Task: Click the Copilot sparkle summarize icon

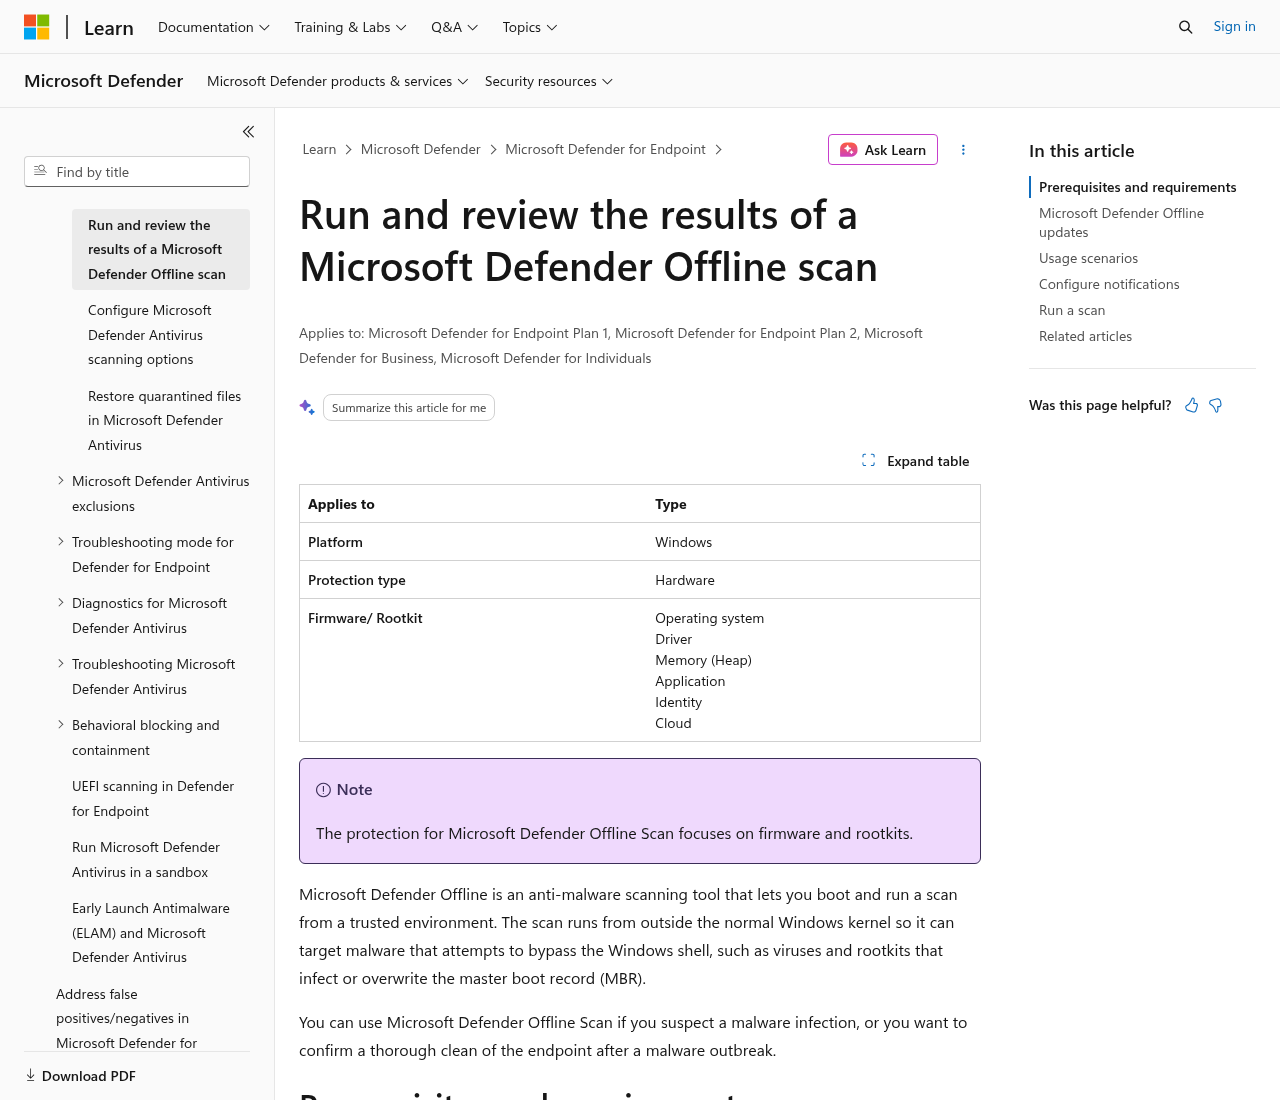Action: click(307, 407)
